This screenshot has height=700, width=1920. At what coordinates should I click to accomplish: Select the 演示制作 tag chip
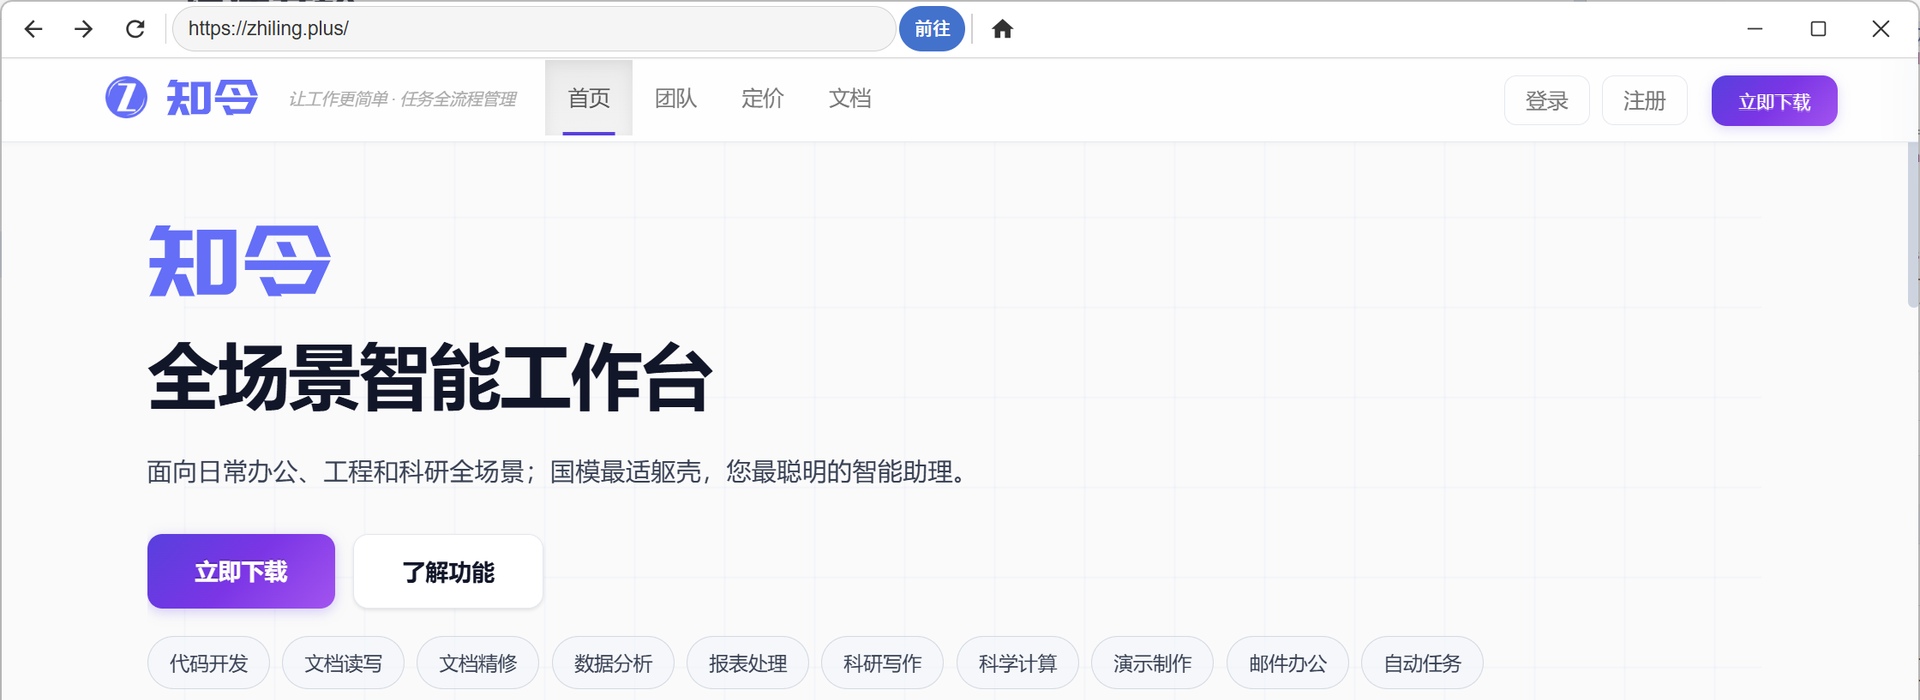[x=1152, y=663]
